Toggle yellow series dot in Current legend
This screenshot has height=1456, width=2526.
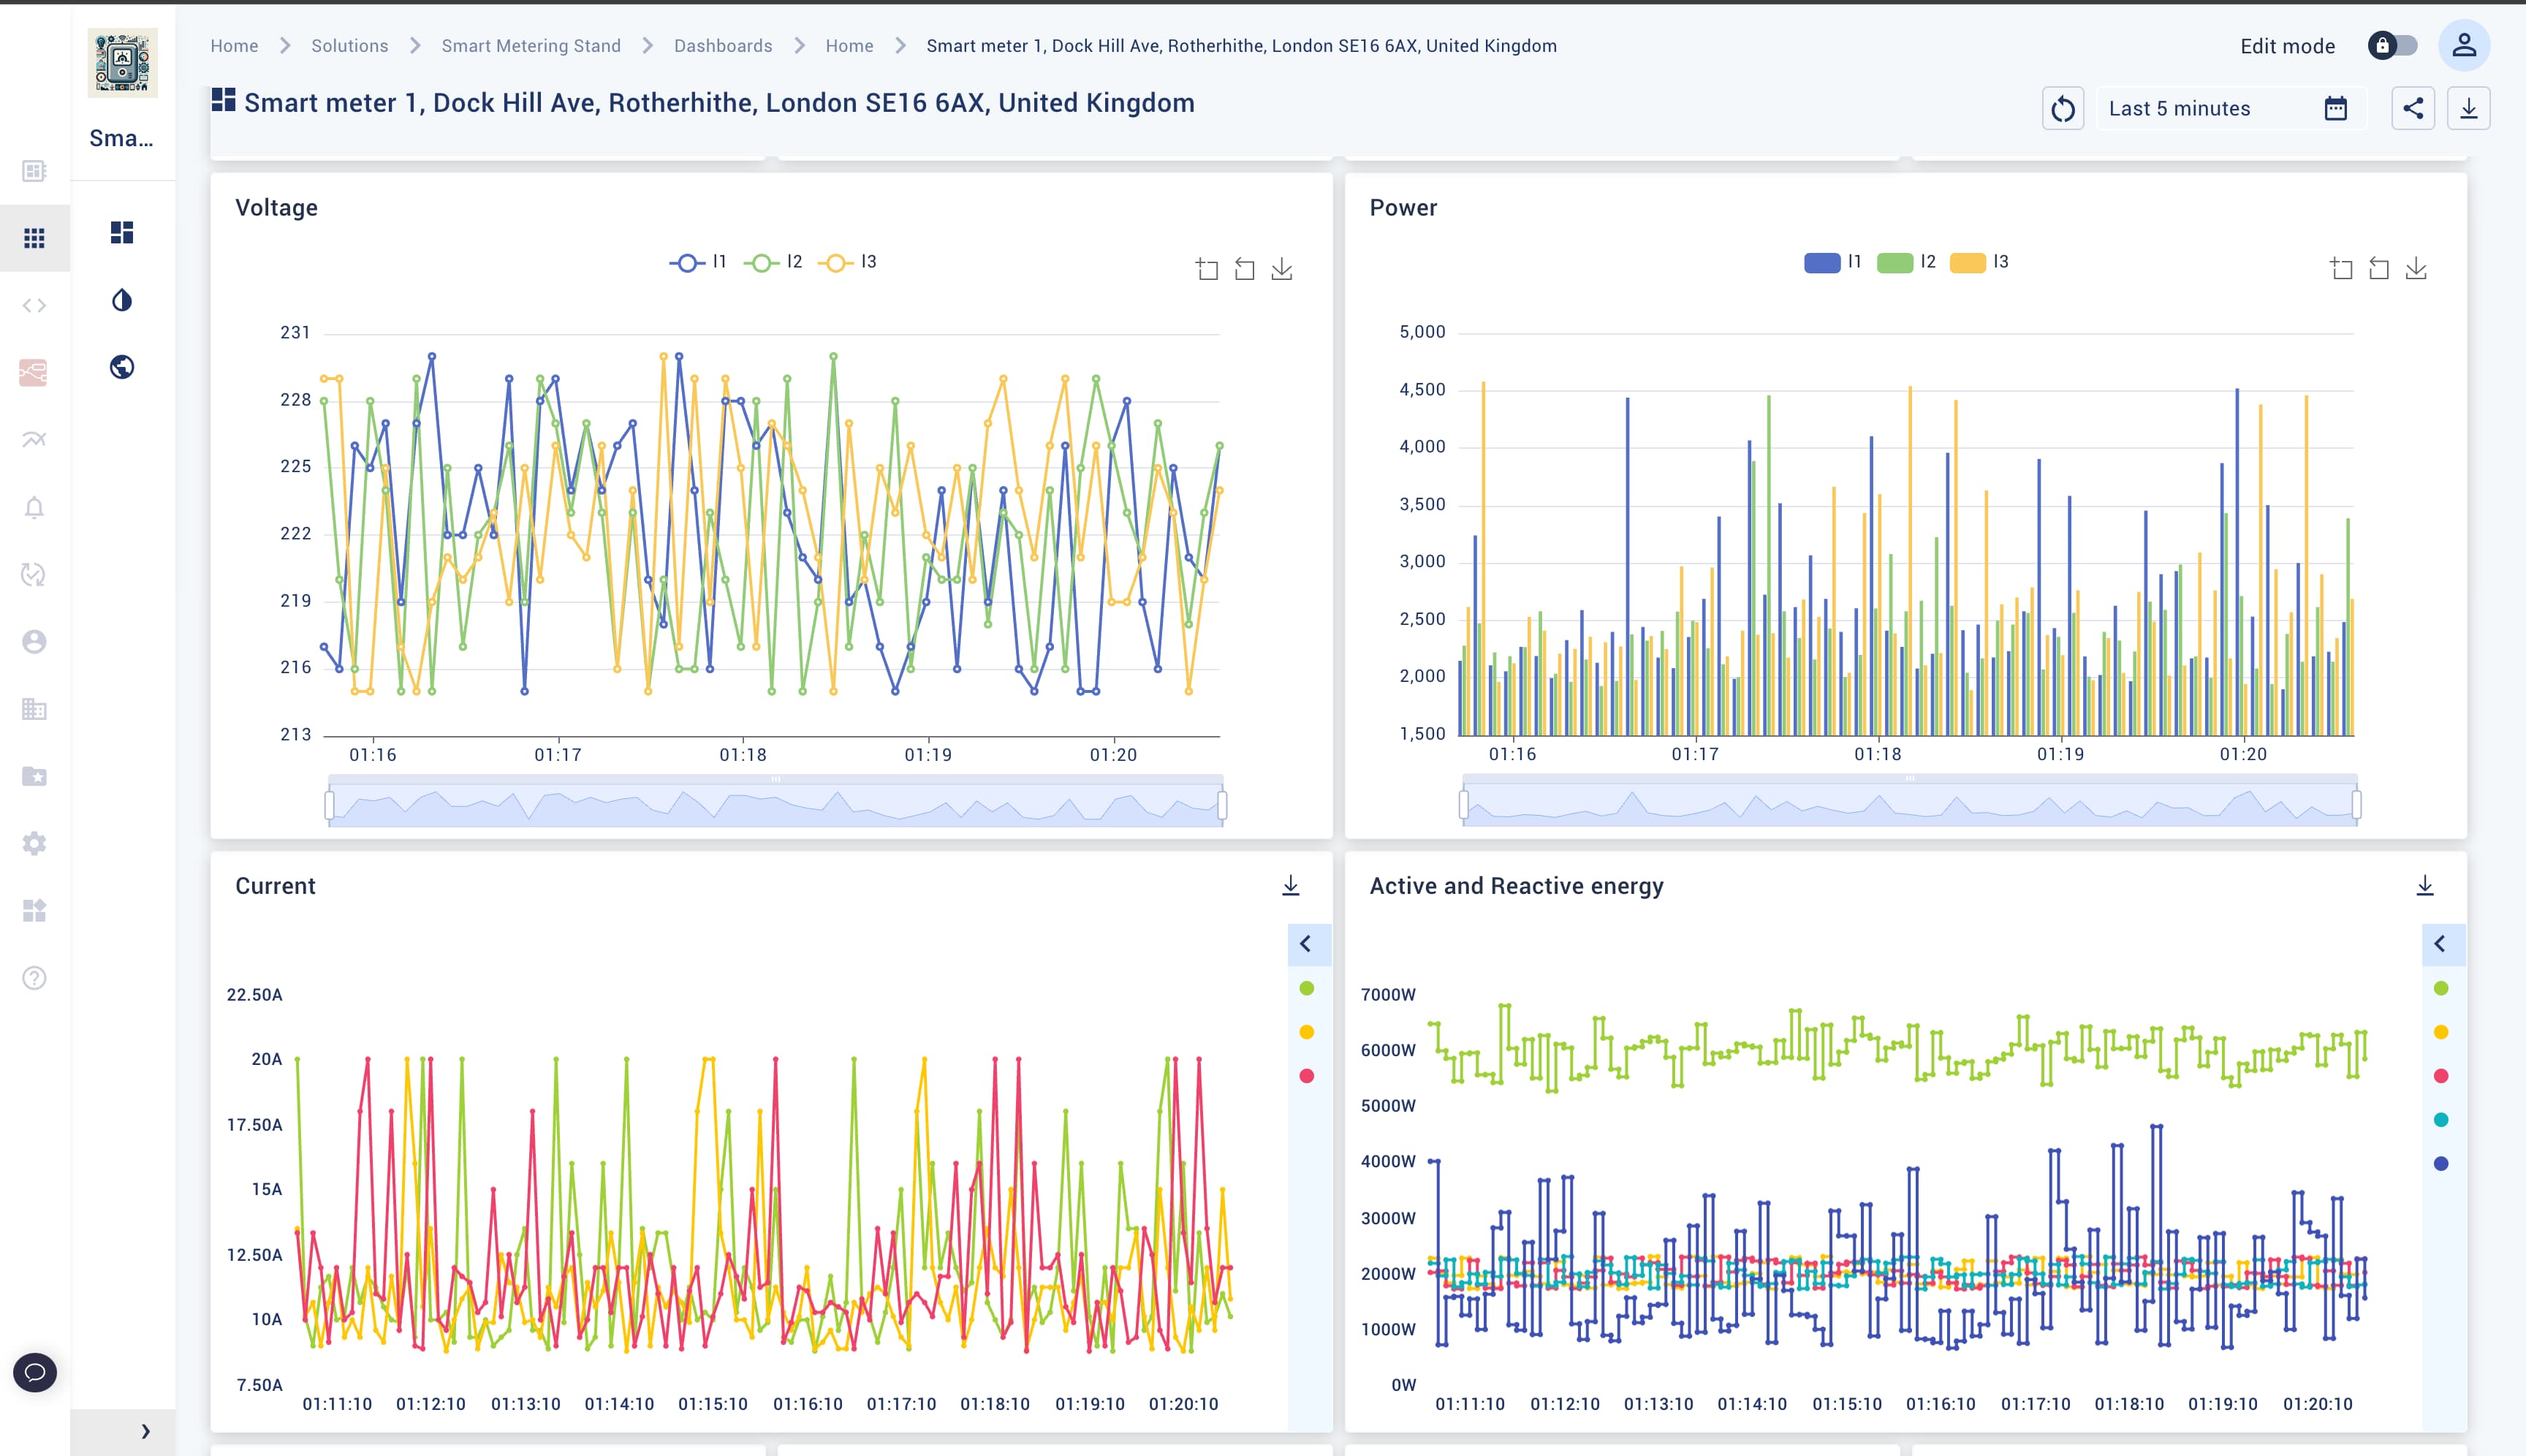point(1306,1032)
